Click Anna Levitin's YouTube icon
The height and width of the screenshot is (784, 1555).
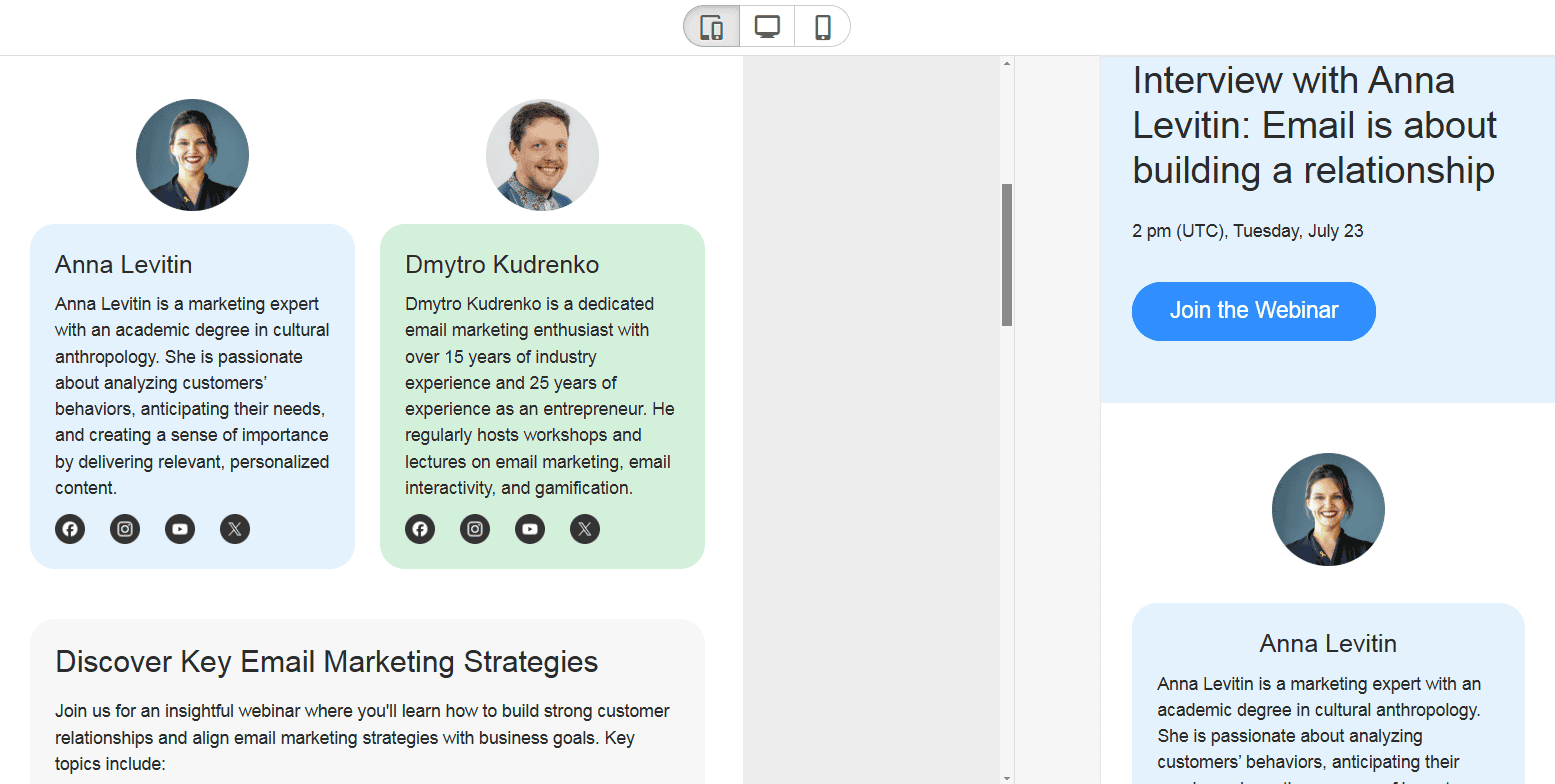(180, 529)
